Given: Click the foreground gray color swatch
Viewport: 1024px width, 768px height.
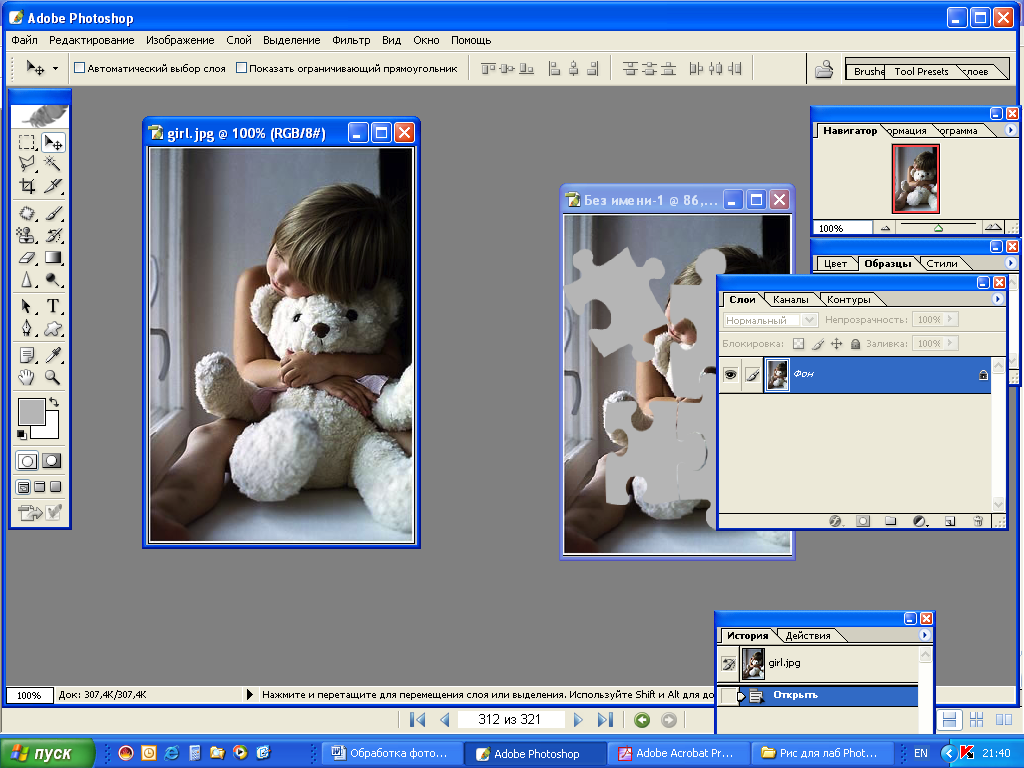Looking at the screenshot, I should [31, 411].
